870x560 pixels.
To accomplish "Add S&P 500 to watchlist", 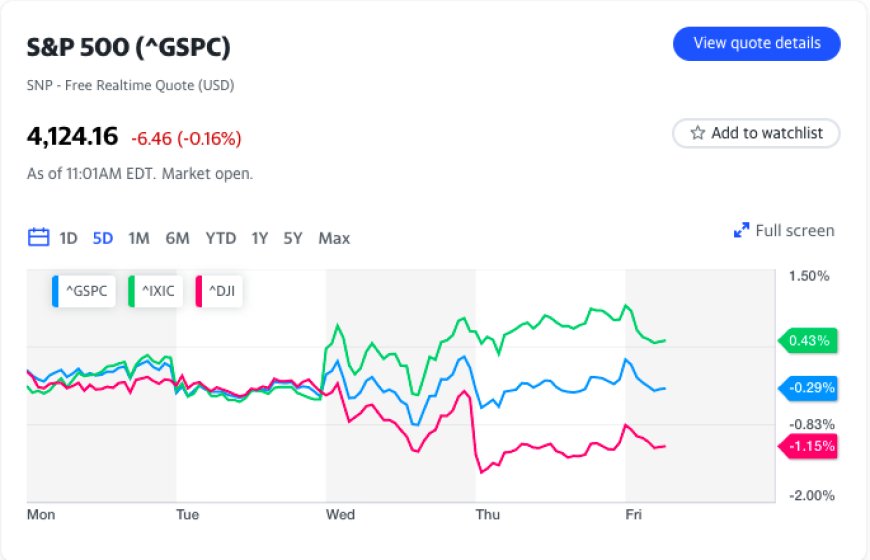I will click(756, 133).
